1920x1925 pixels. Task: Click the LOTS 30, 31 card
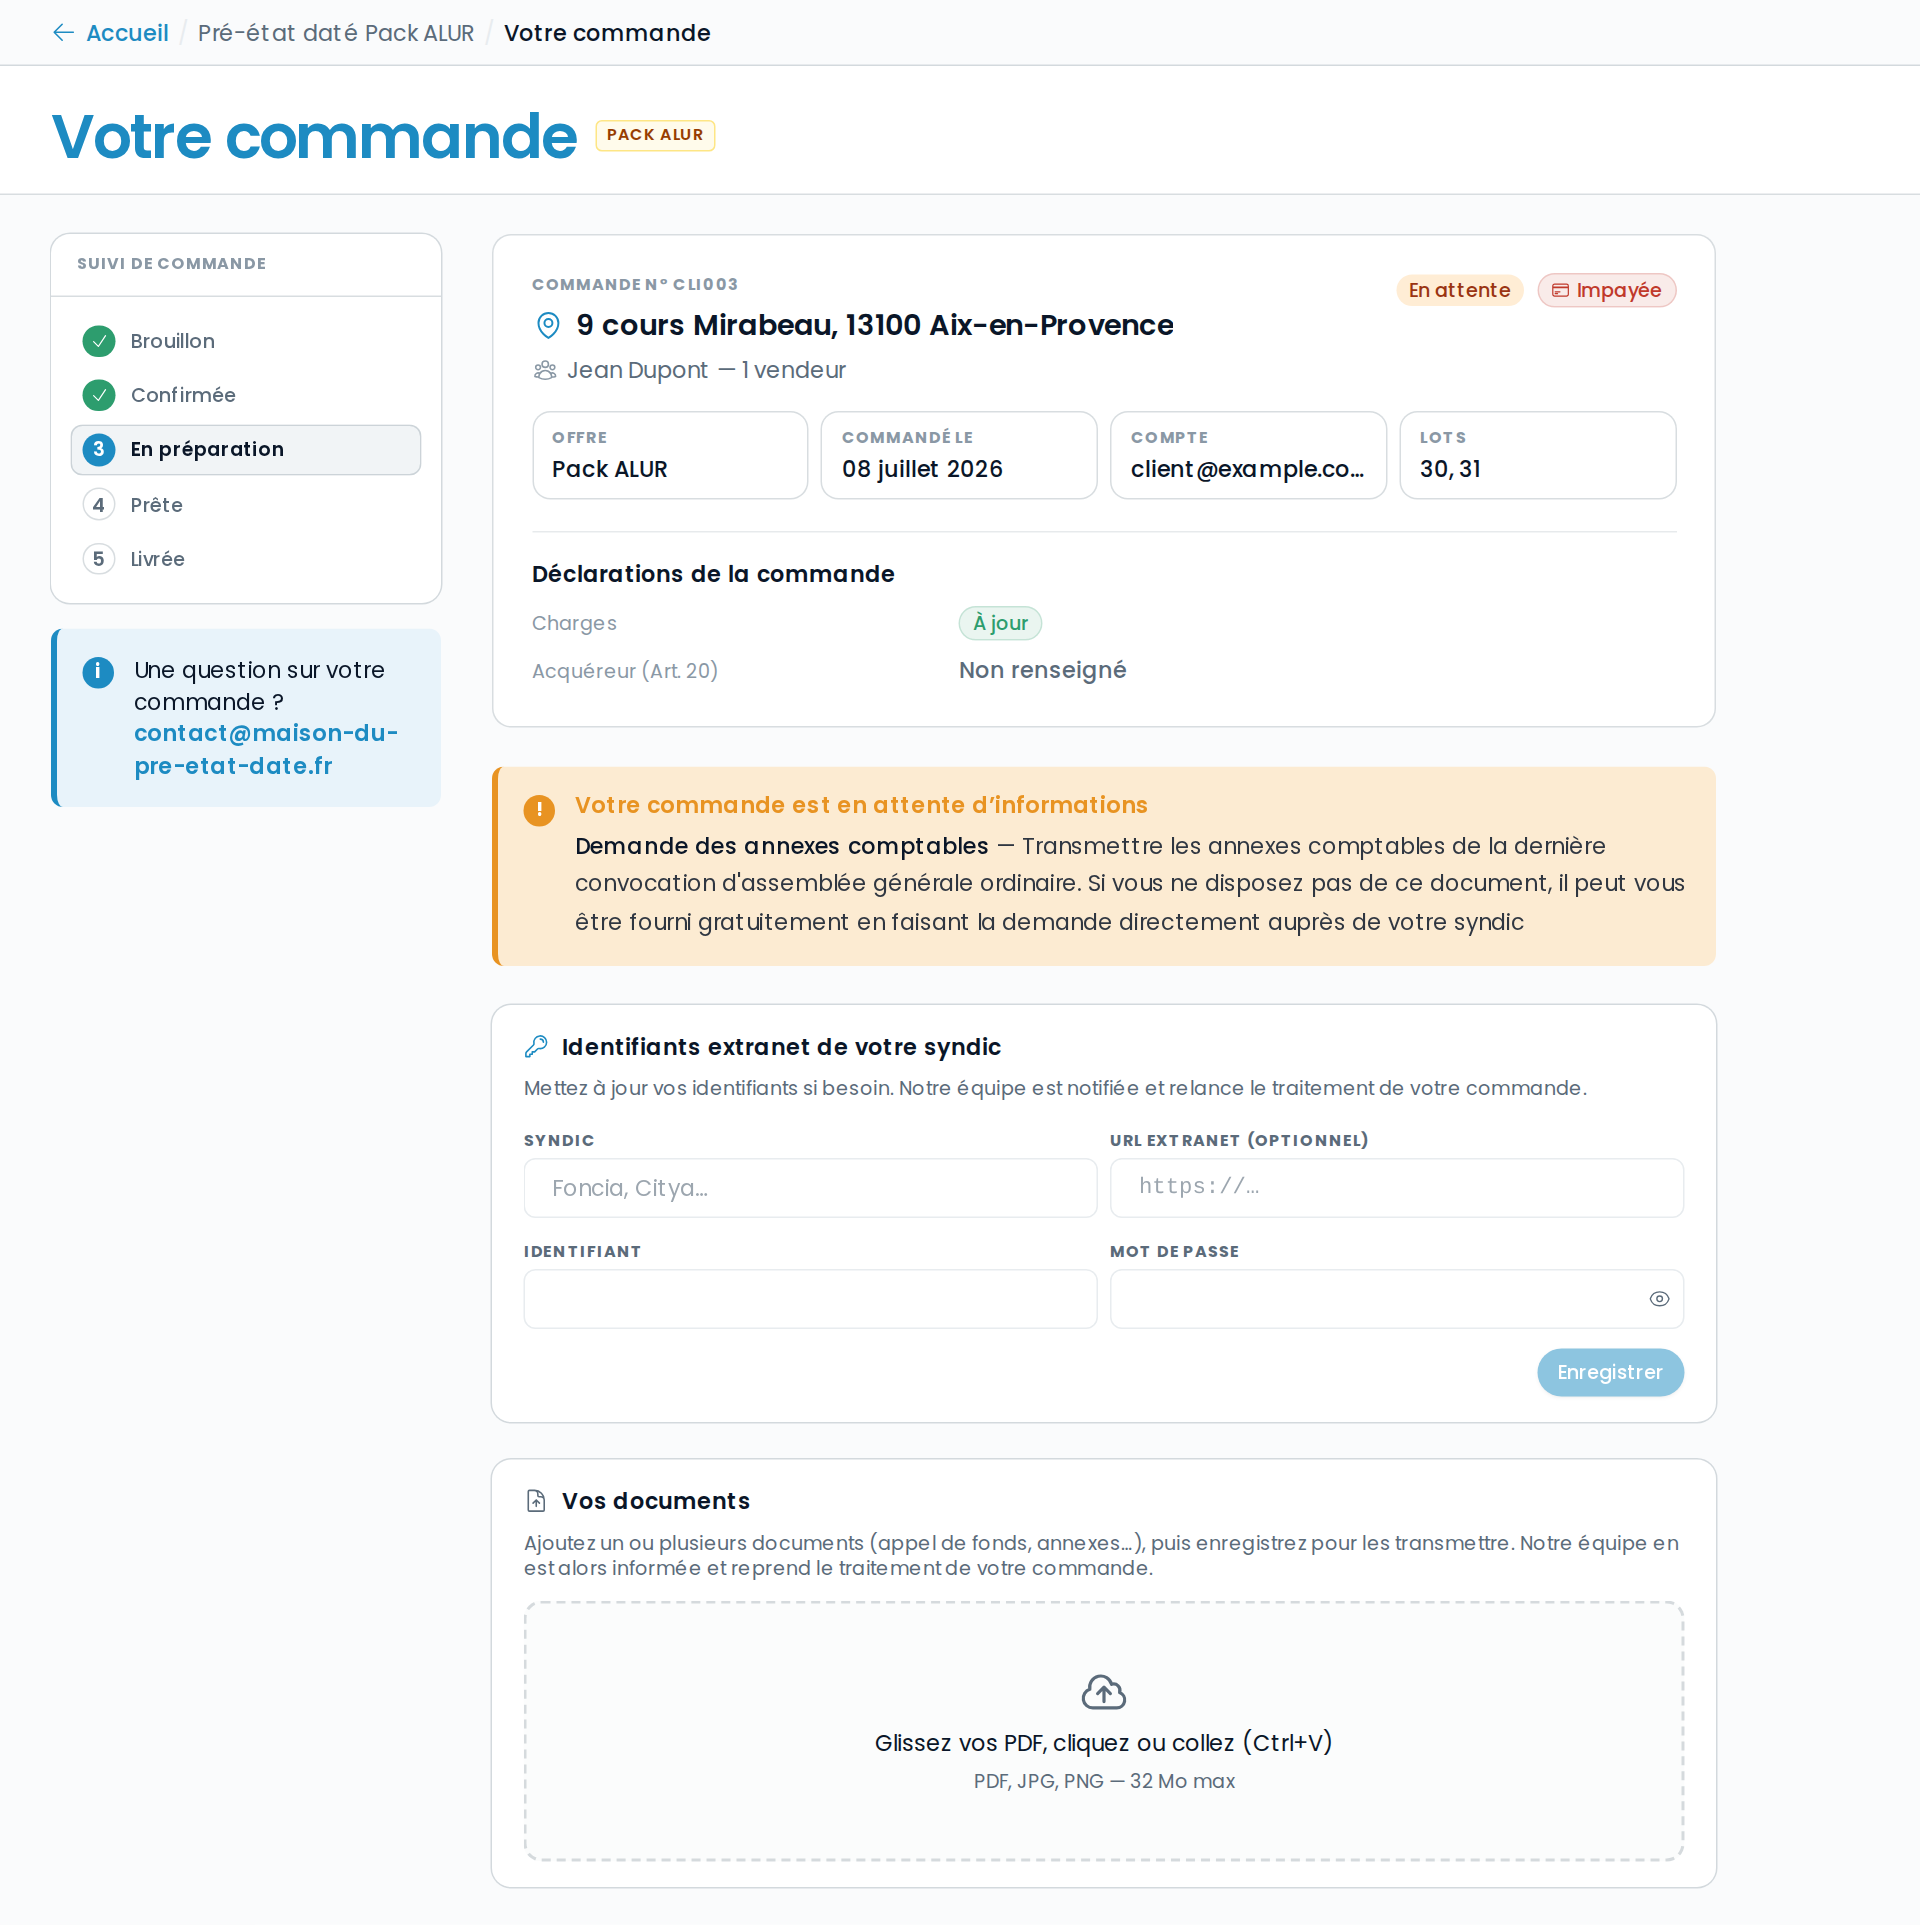(x=1538, y=455)
